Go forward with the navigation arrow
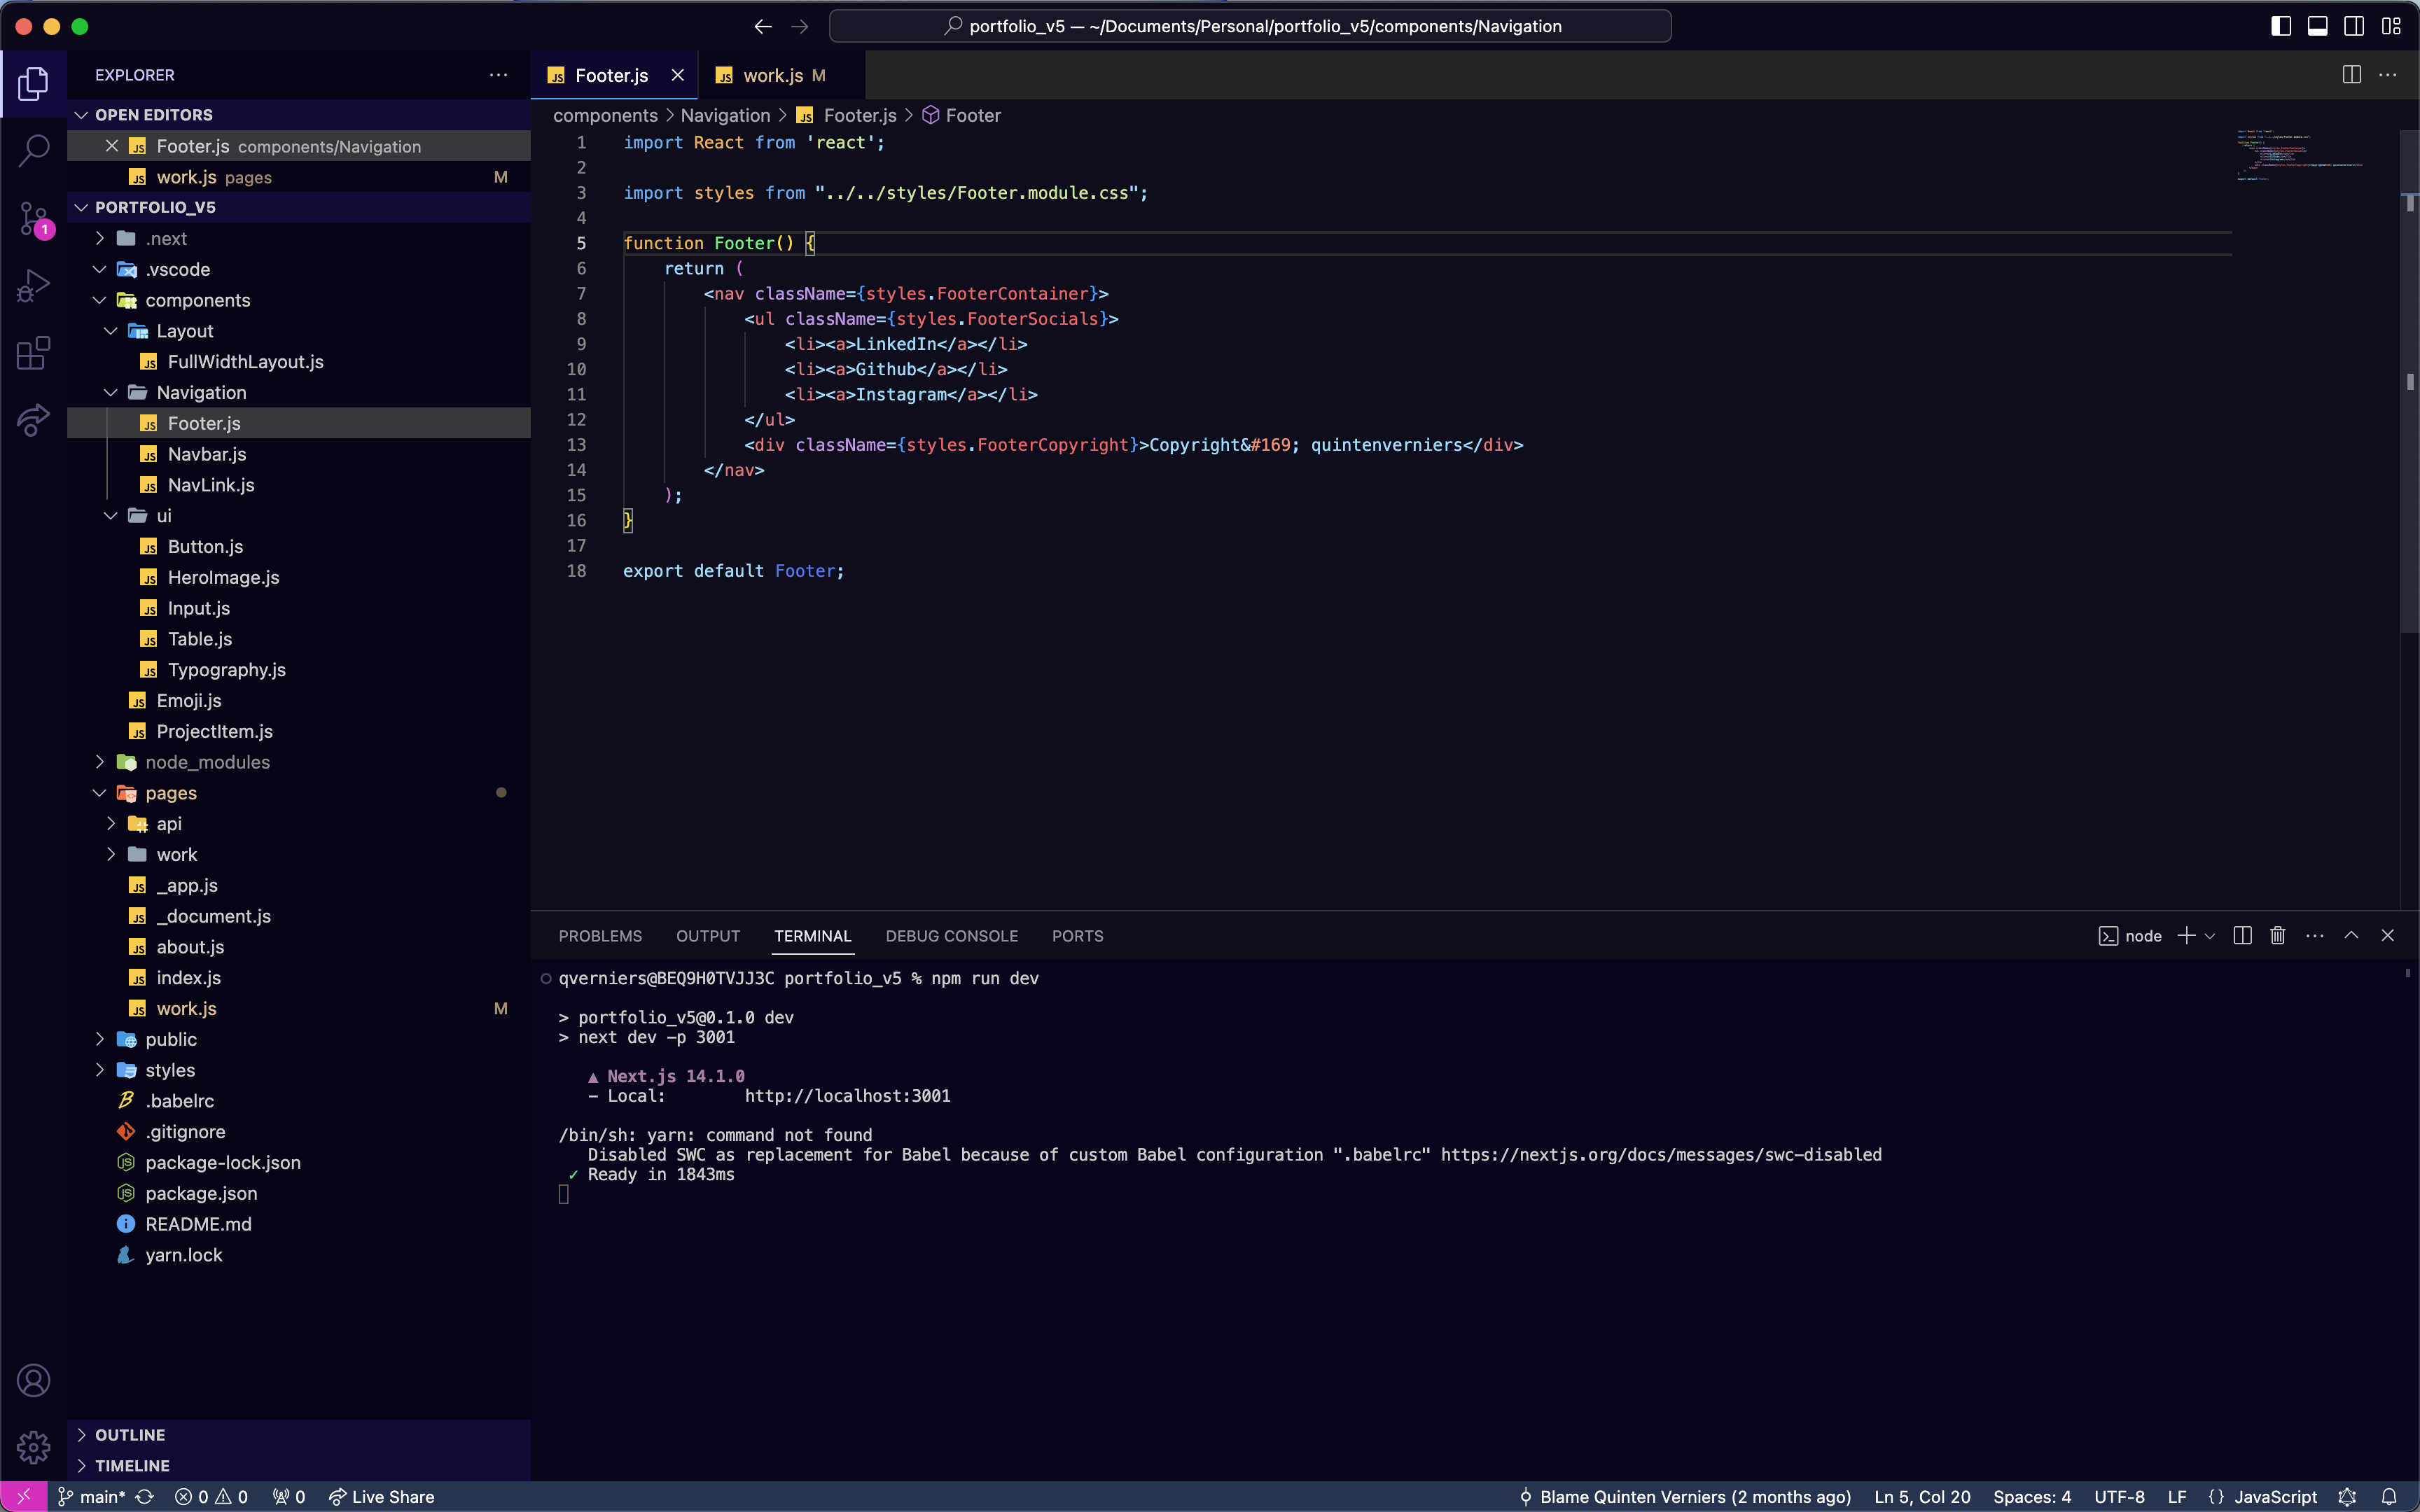Screen dimensions: 2420x1512 799,26
